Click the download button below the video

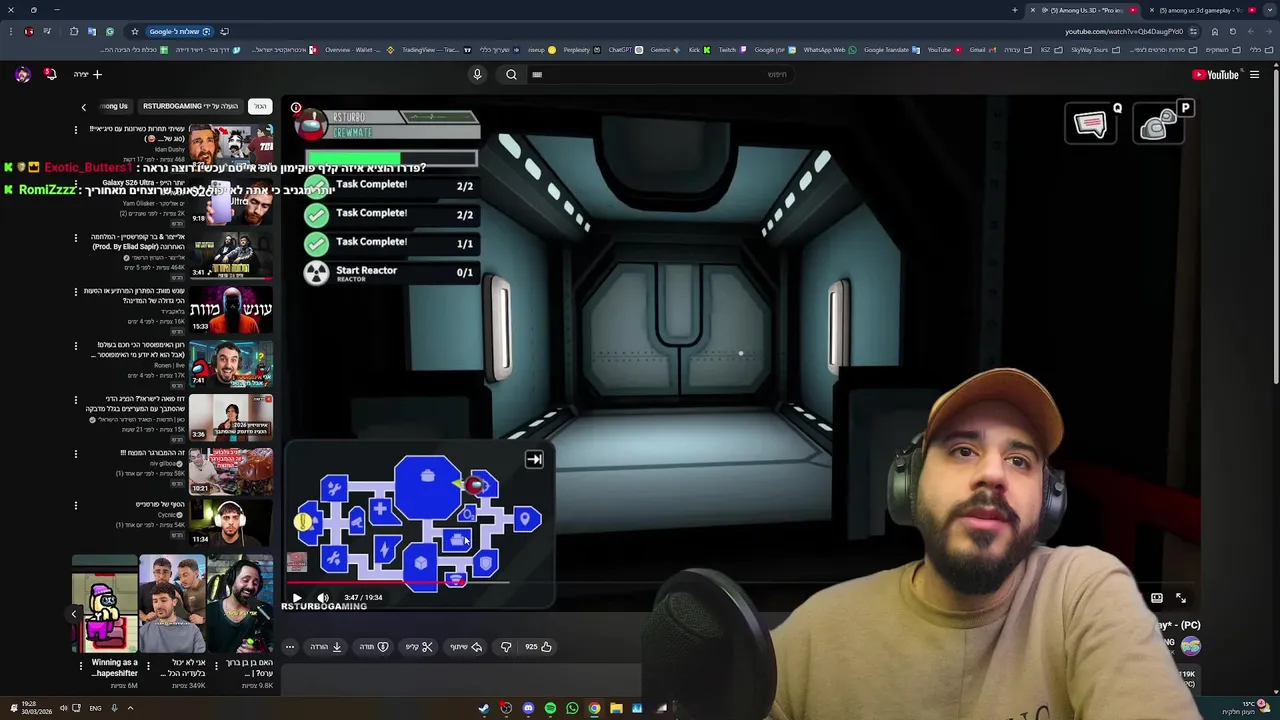[x=326, y=647]
